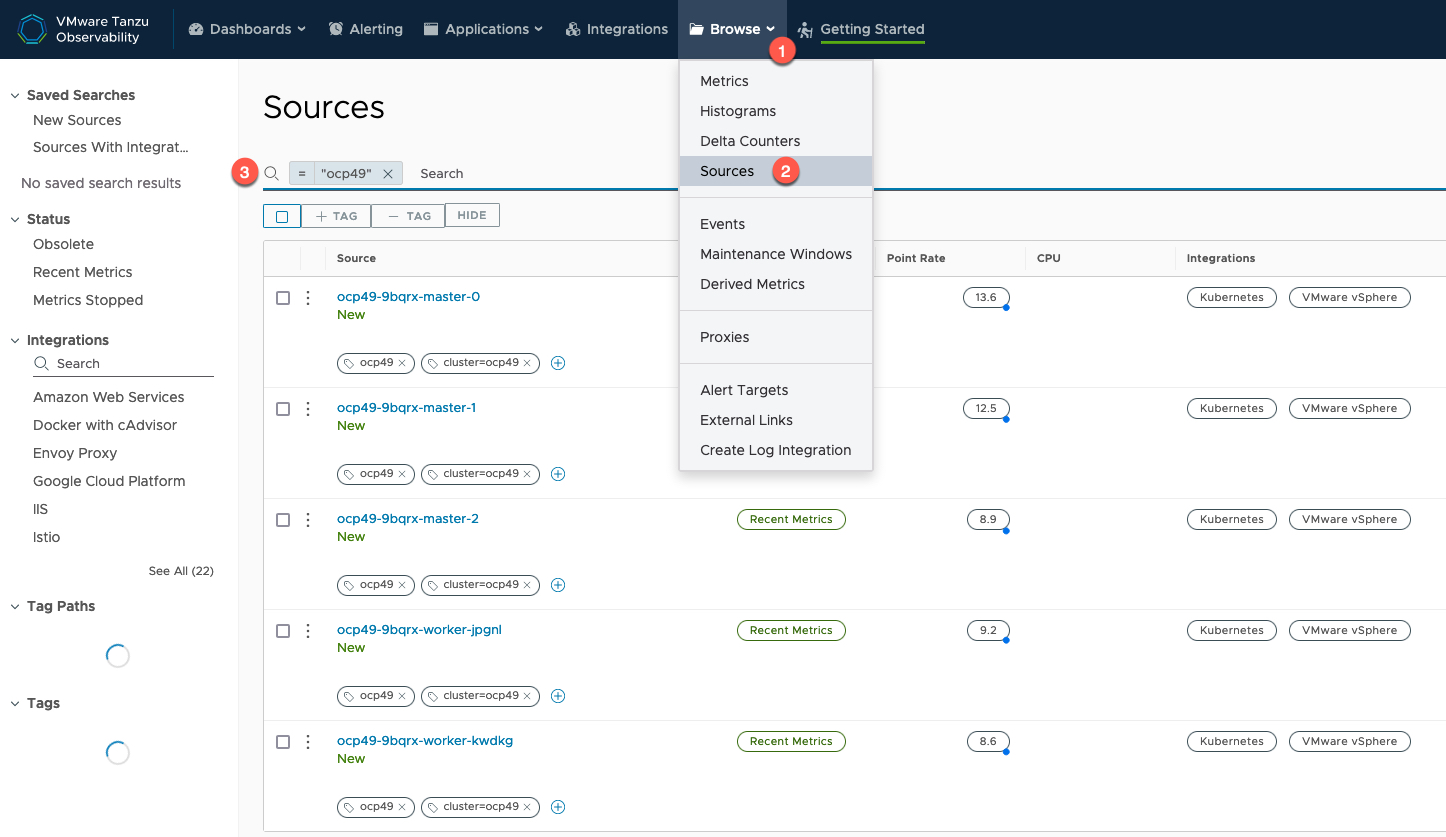Choose Create Log Integration from Browse menu
The image size is (1446, 837).
point(776,450)
